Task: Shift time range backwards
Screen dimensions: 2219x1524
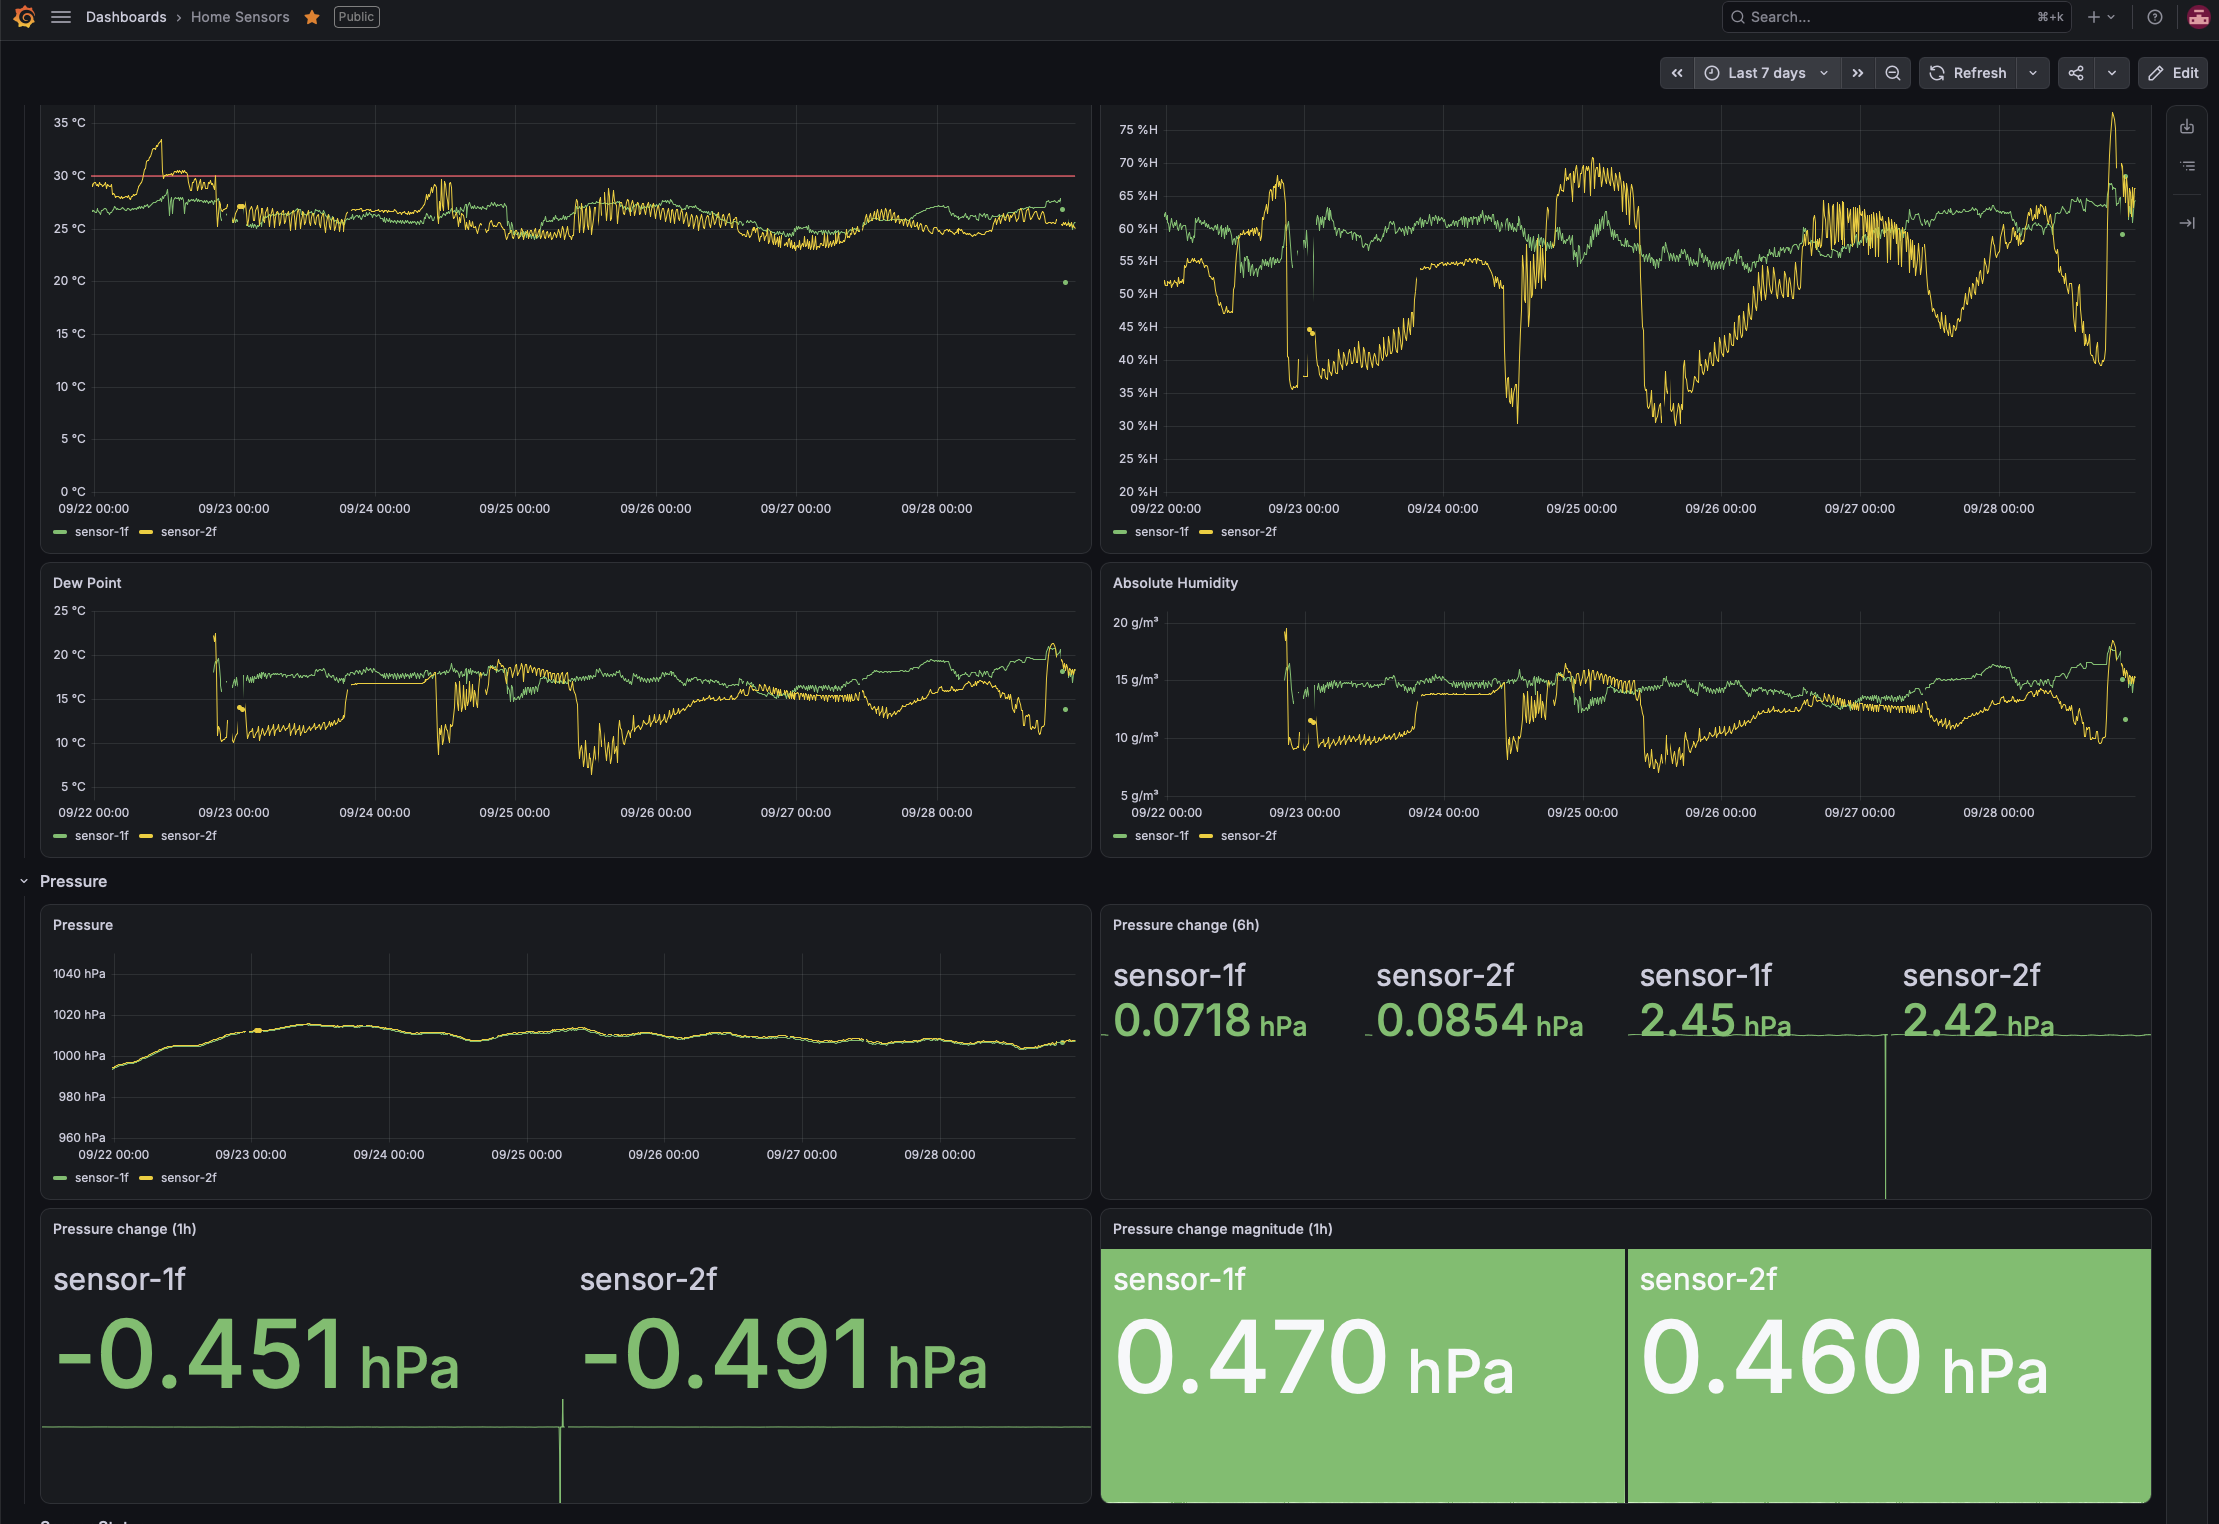Action: pos(1677,73)
